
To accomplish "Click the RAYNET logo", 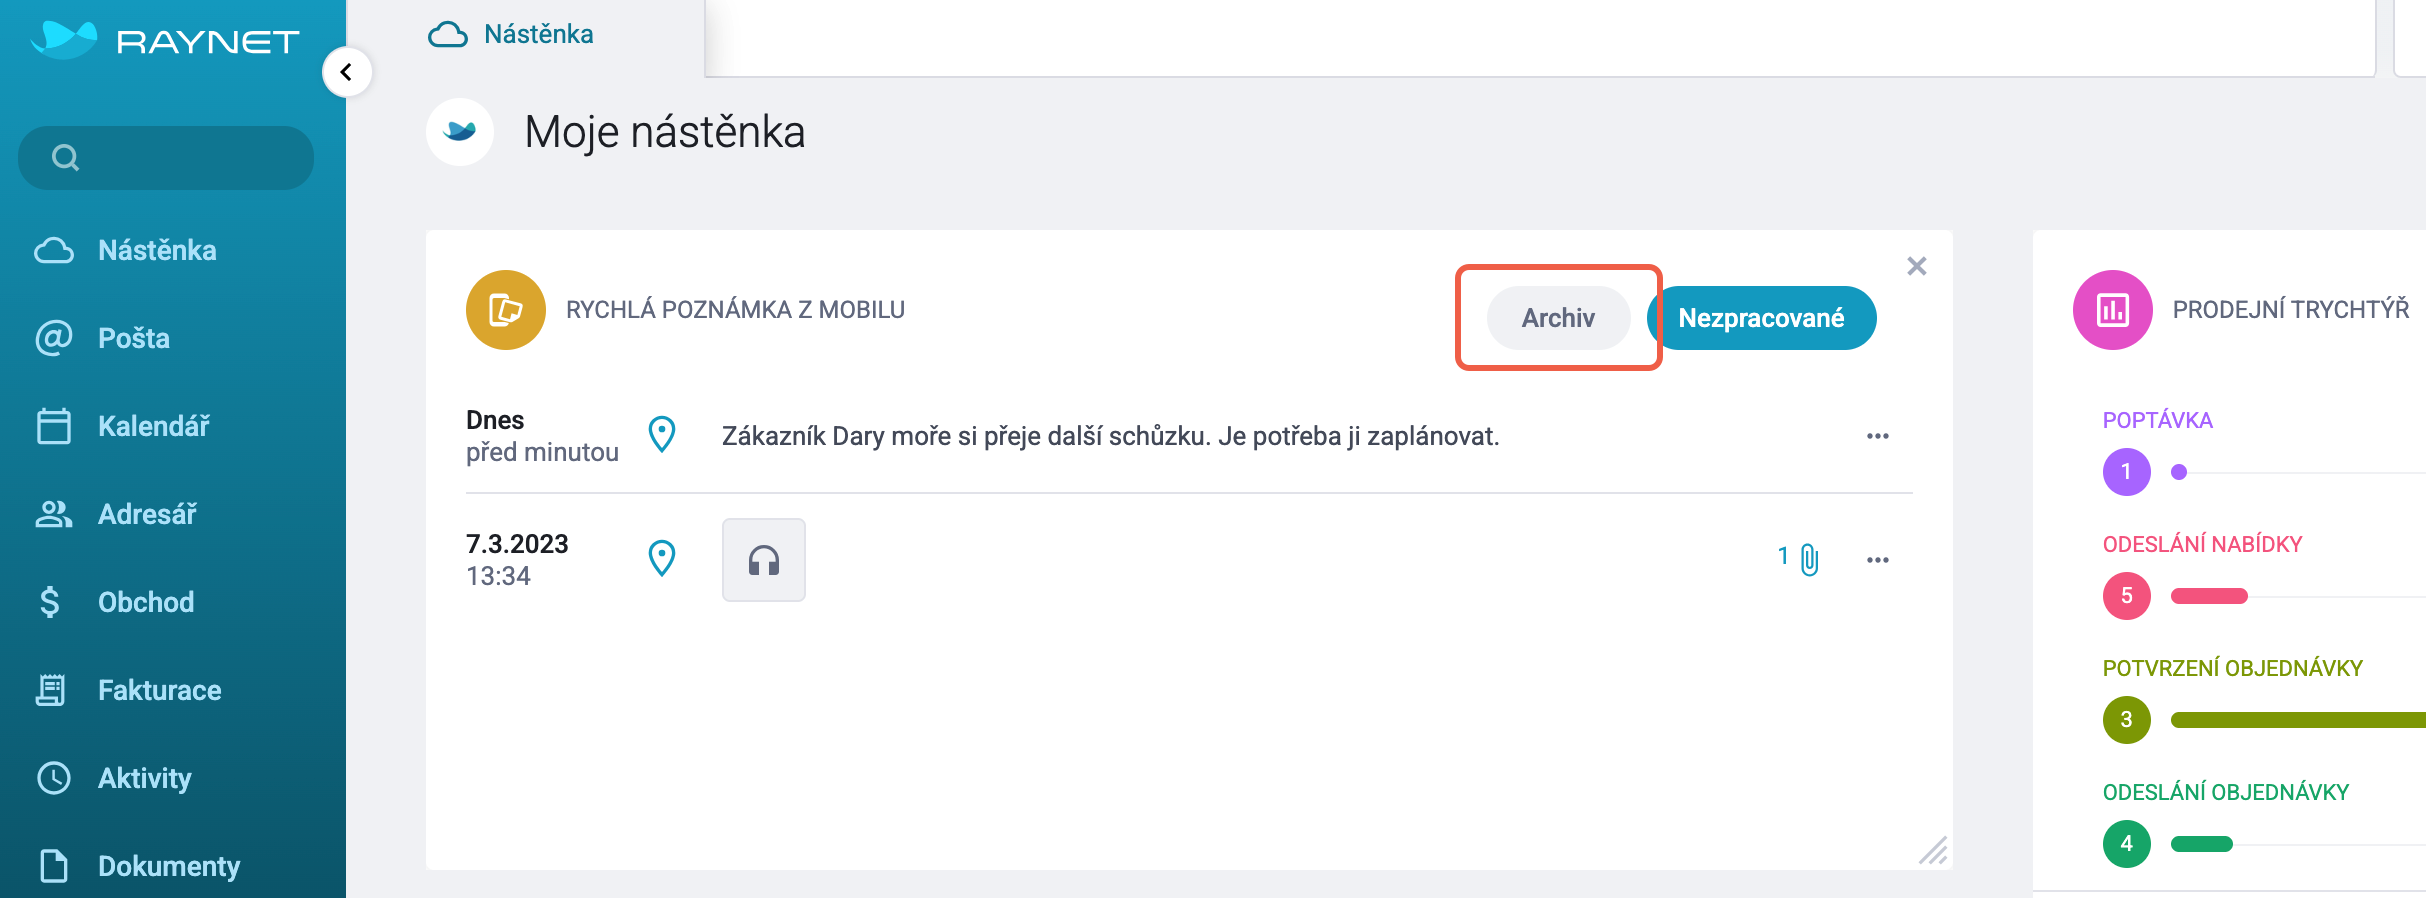I will pyautogui.click(x=165, y=40).
